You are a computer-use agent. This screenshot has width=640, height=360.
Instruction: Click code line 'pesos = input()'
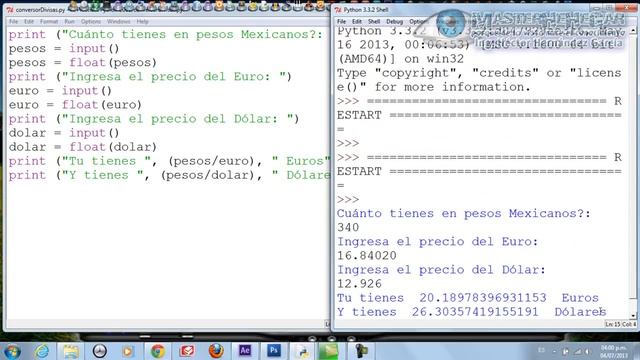pos(64,49)
